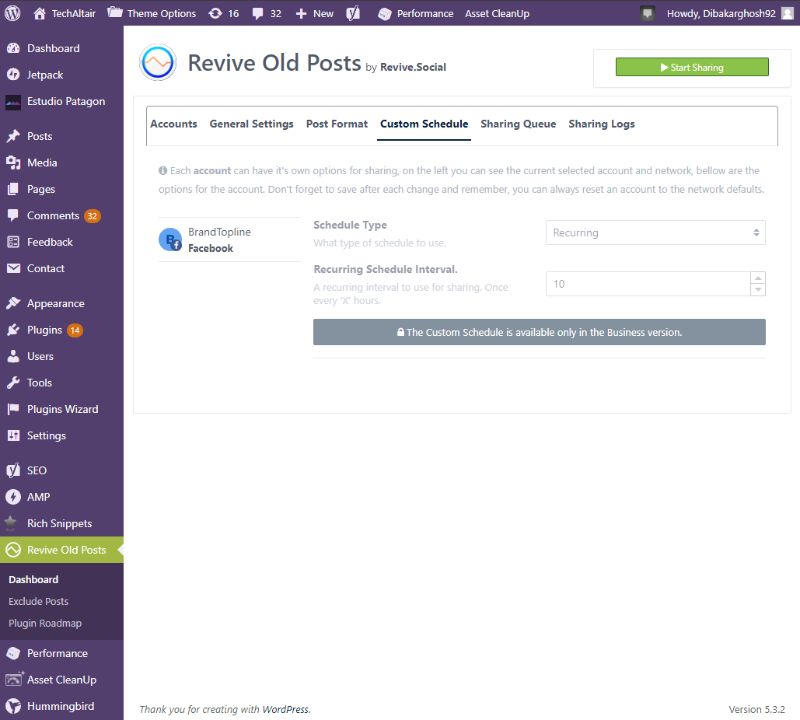Switch to the General Settings tab
Image resolution: width=800 pixels, height=720 pixels.
coord(252,124)
